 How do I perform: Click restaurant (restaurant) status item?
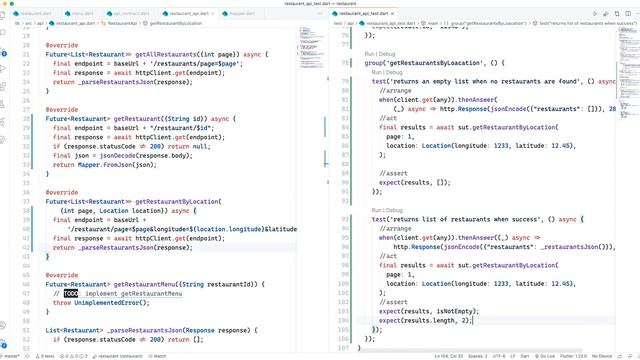pyautogui.click(x=117, y=356)
